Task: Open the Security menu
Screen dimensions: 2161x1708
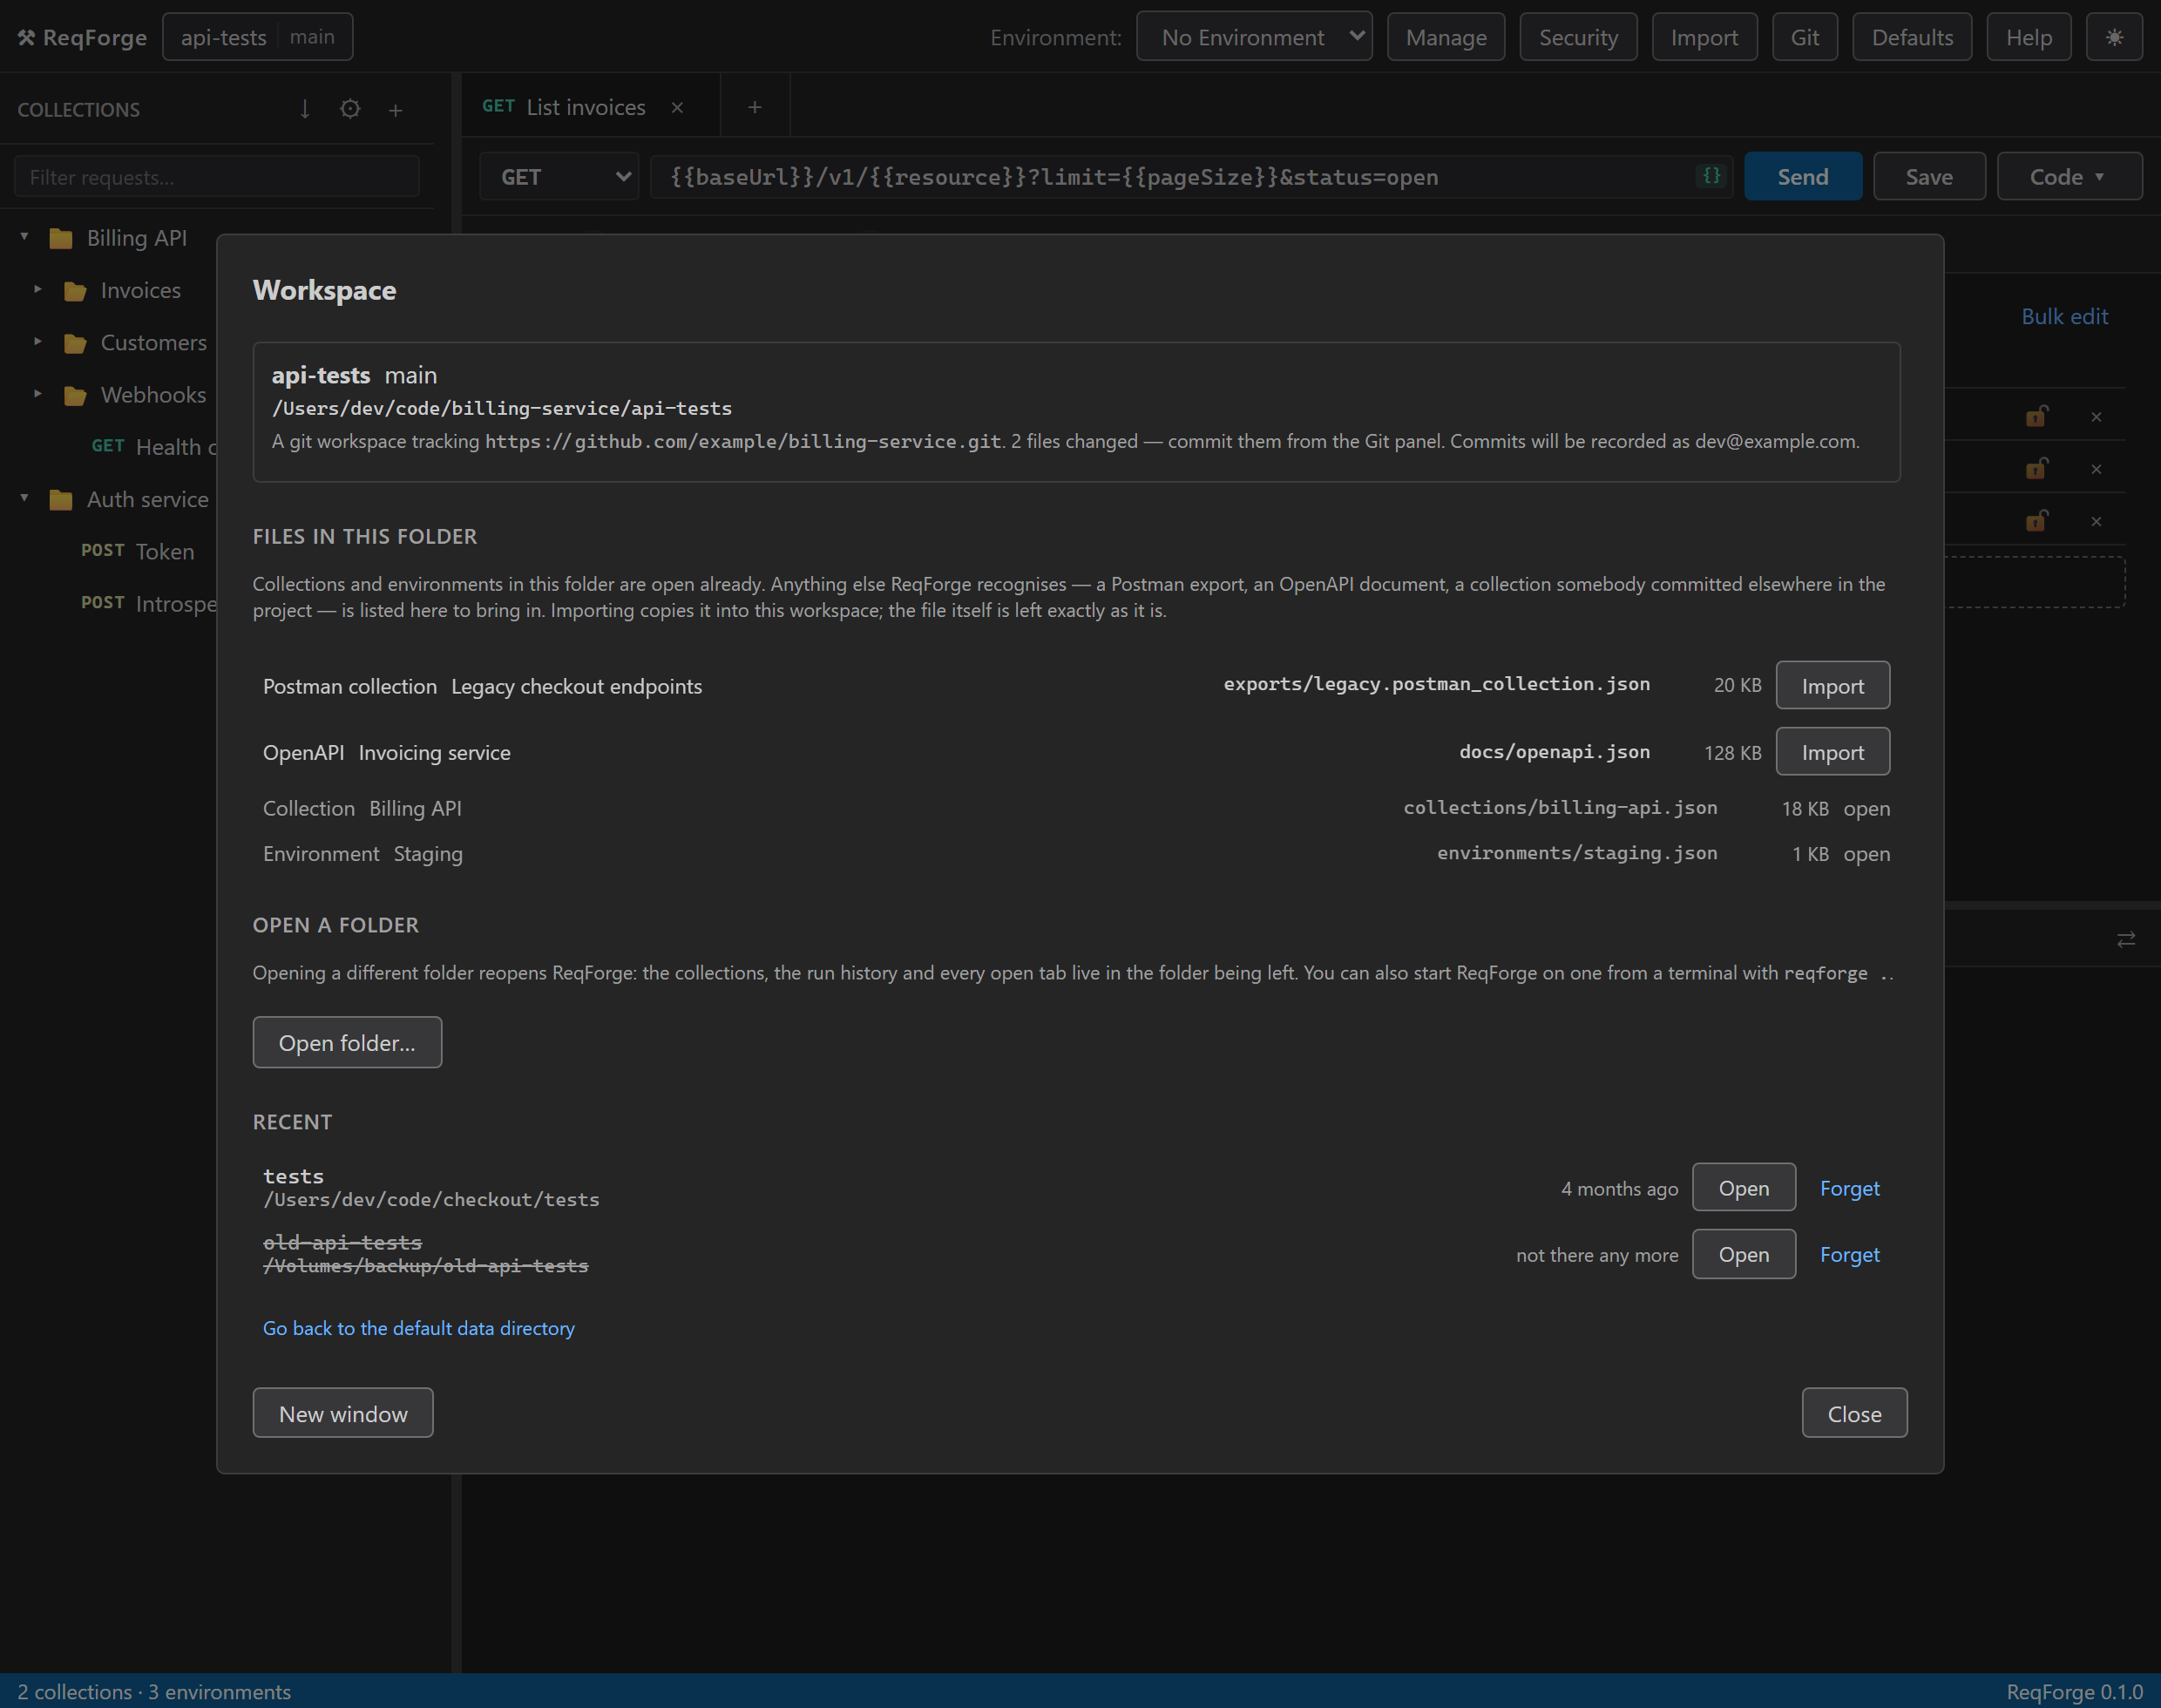Action: (x=1578, y=37)
